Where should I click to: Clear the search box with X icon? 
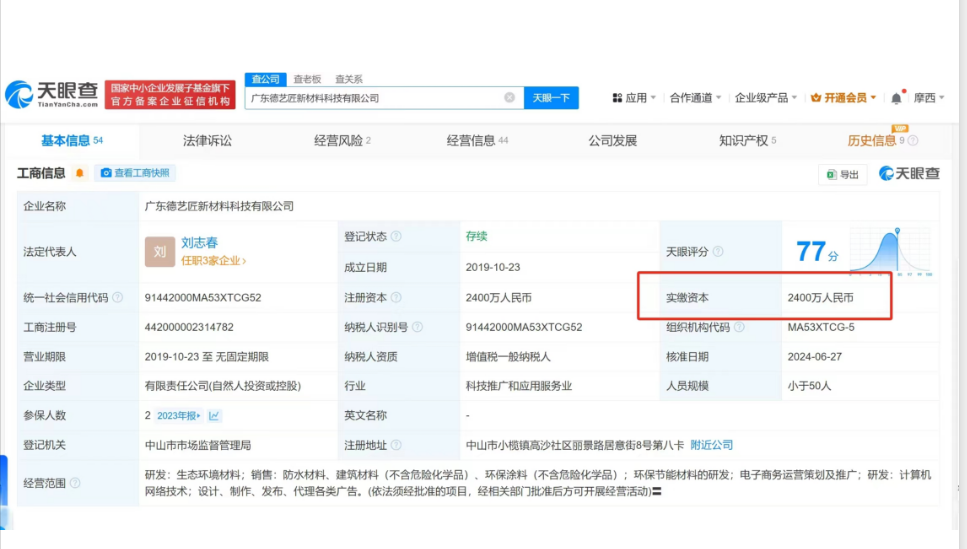[x=509, y=98]
